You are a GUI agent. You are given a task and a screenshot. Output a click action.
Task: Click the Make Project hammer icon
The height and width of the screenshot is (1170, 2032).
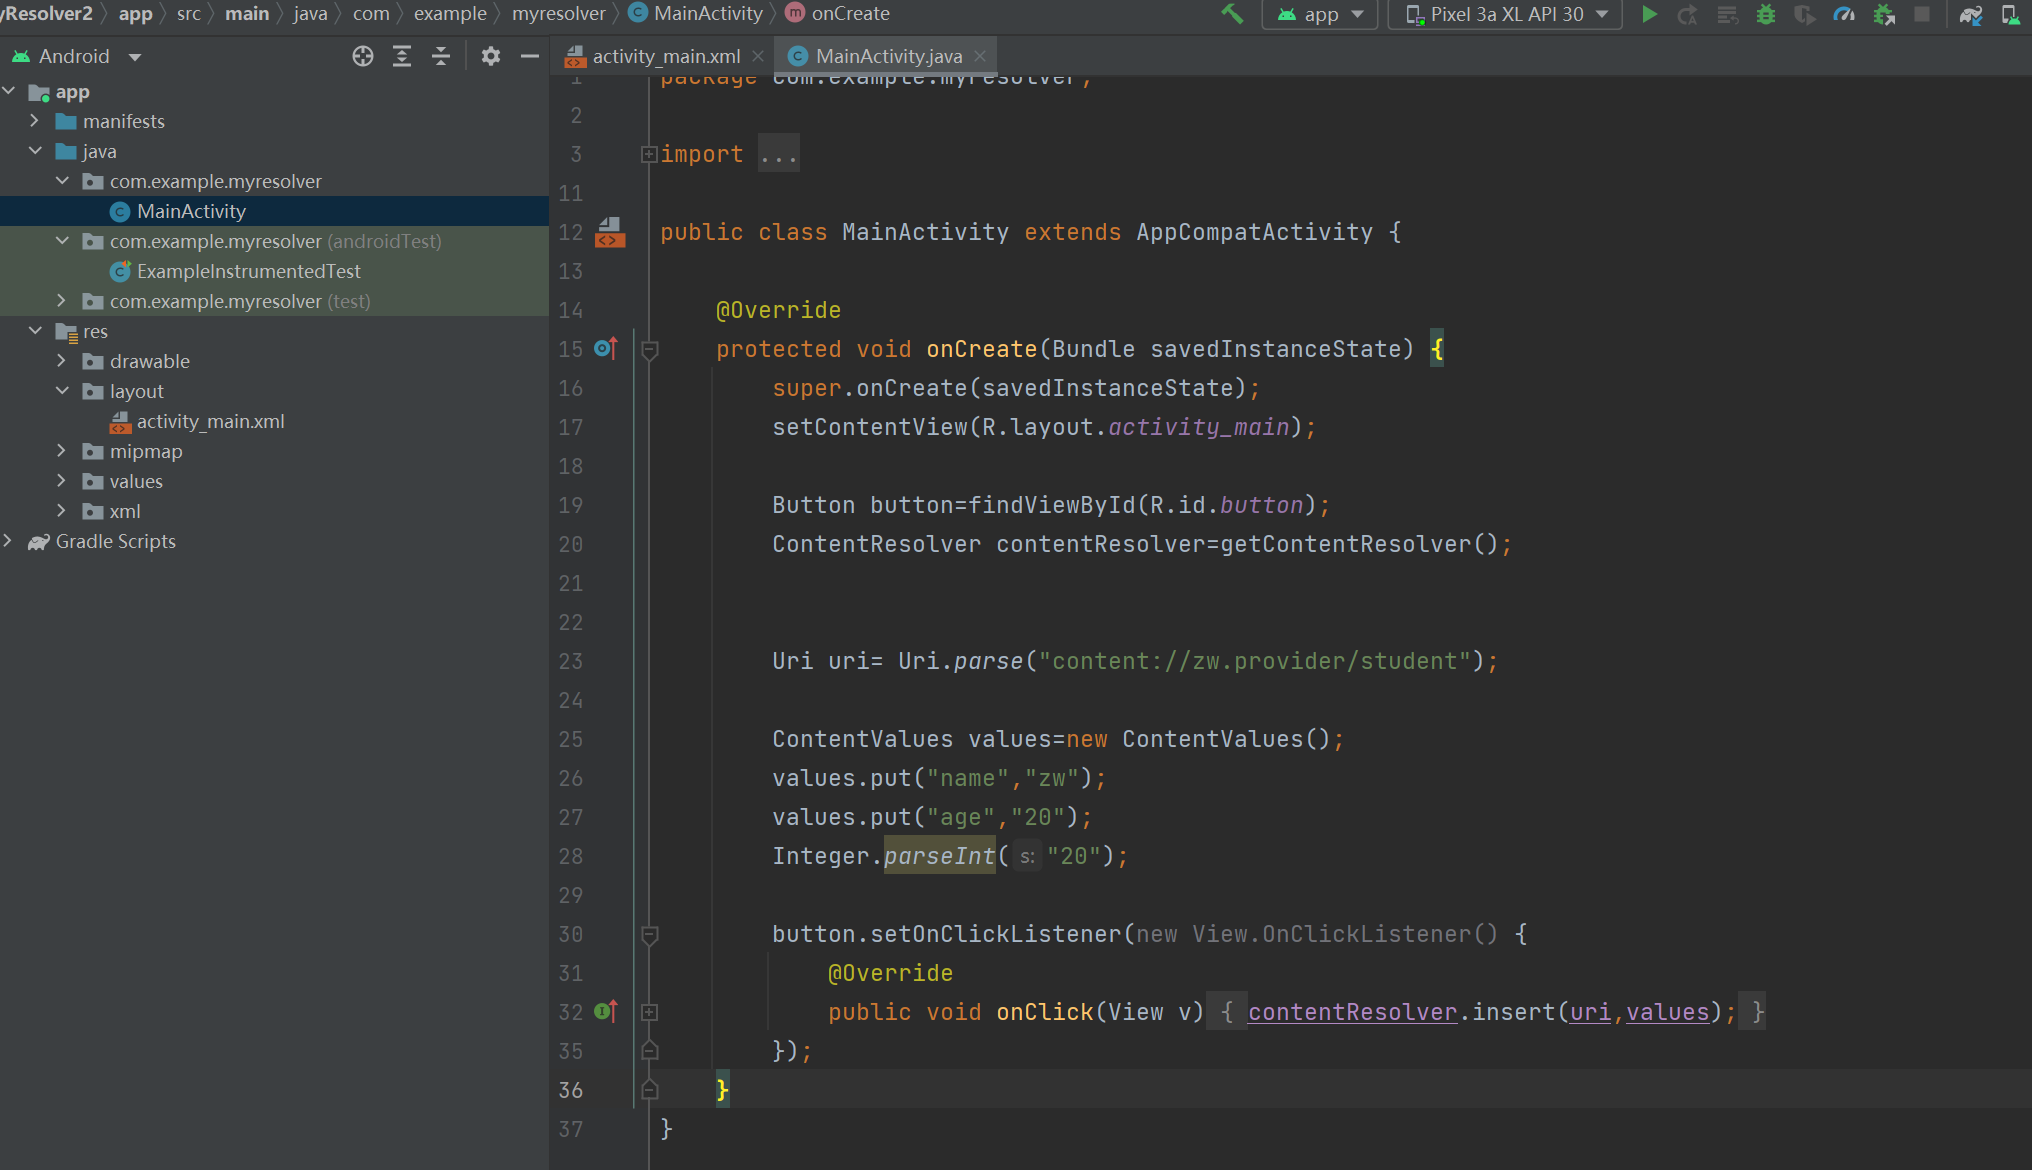[1232, 14]
